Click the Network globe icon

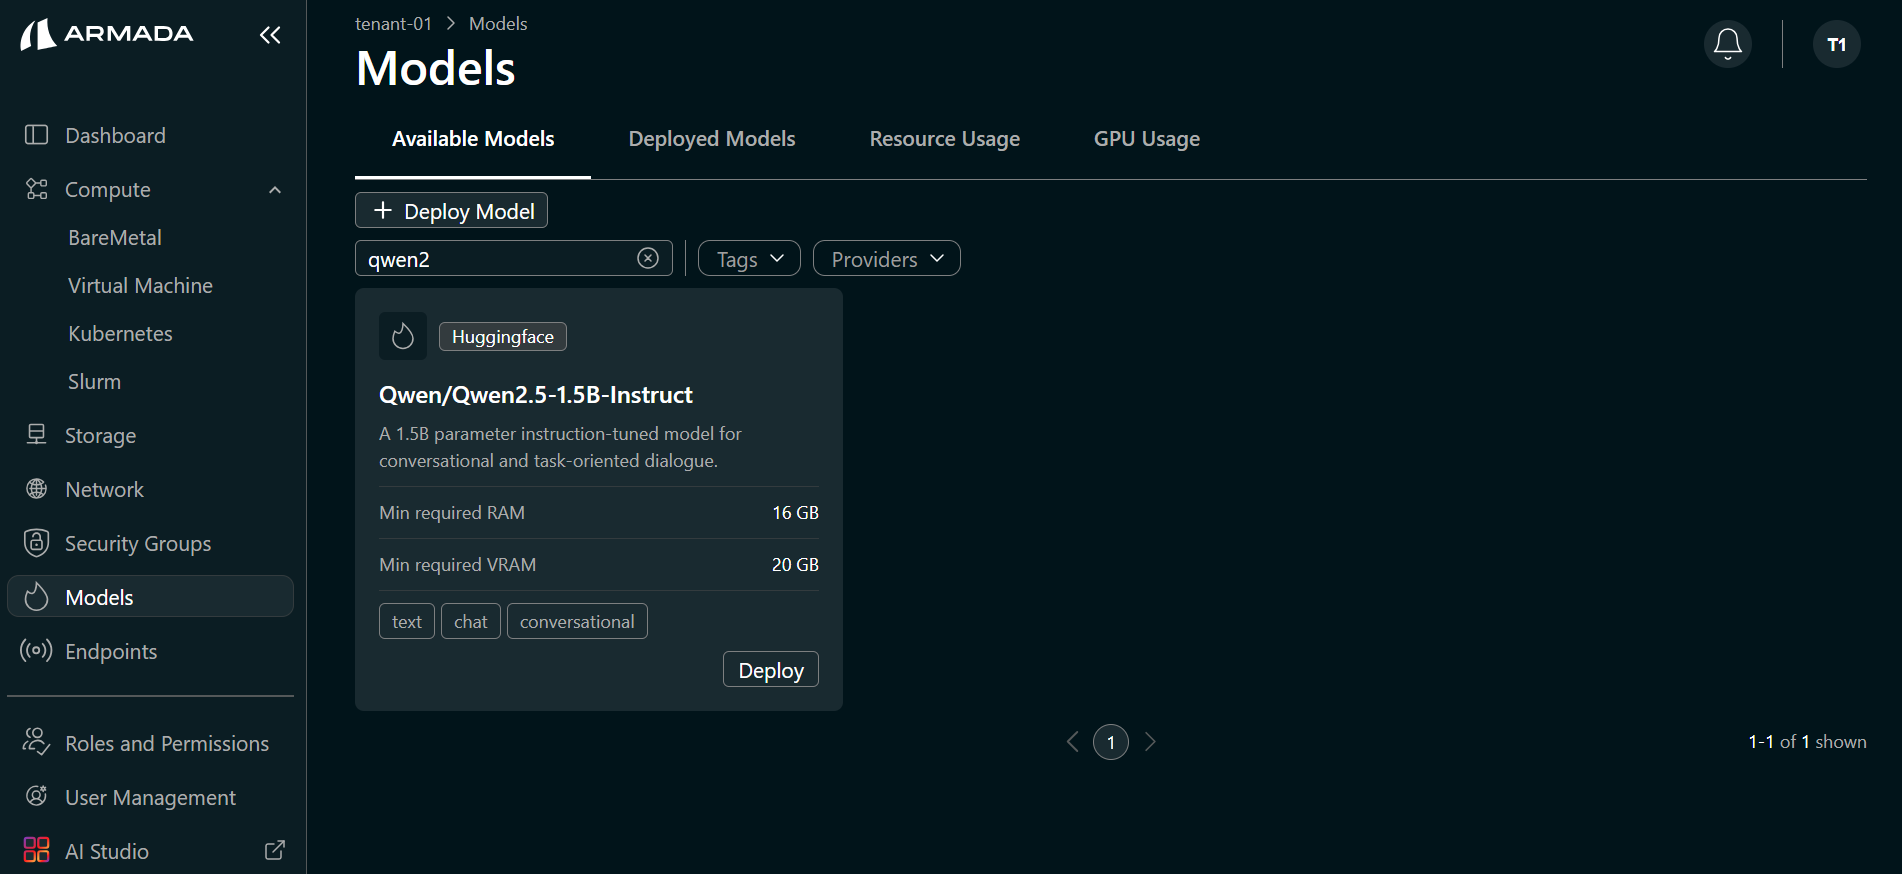tap(37, 489)
